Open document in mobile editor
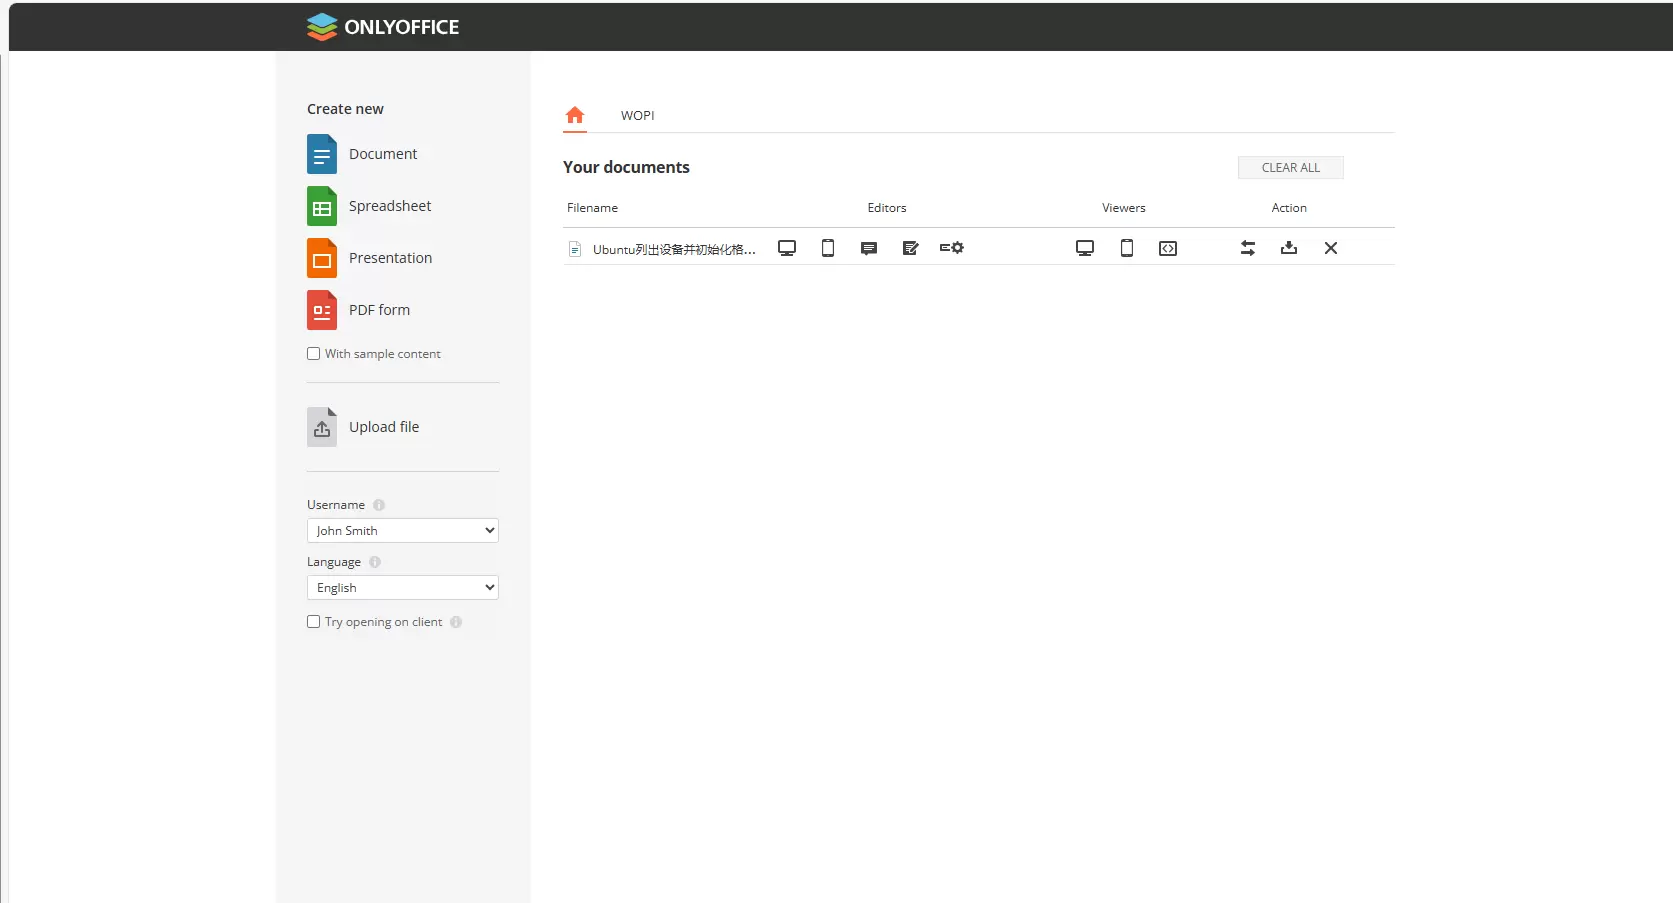 point(828,248)
